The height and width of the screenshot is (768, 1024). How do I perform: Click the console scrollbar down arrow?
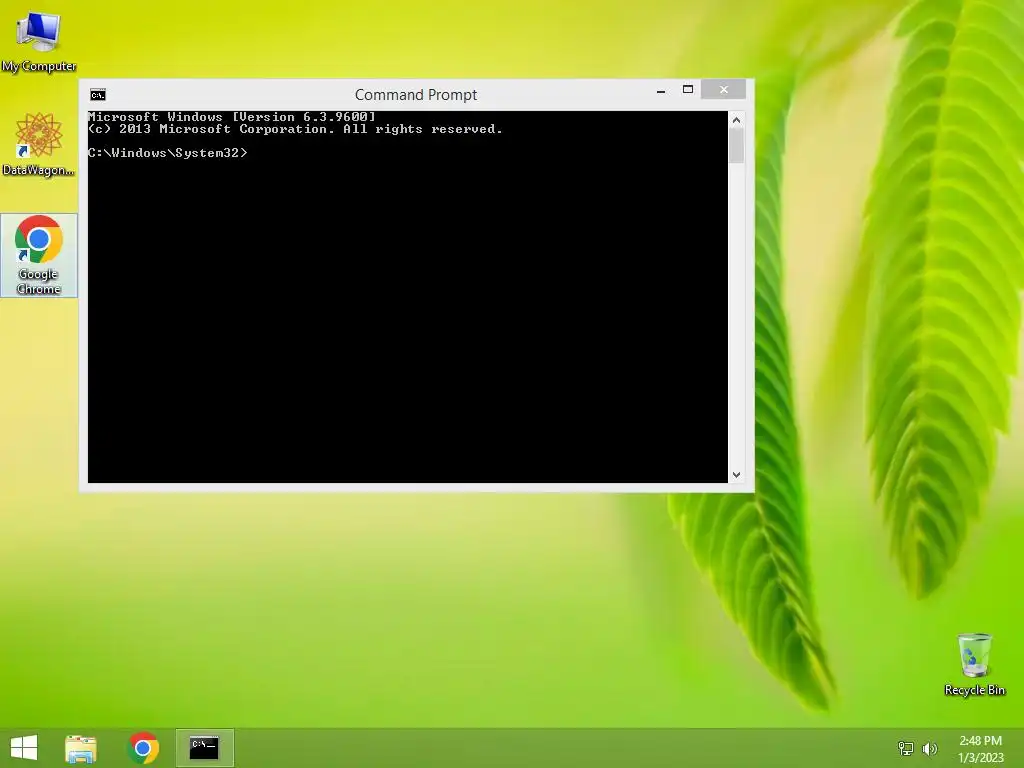pyautogui.click(x=737, y=475)
